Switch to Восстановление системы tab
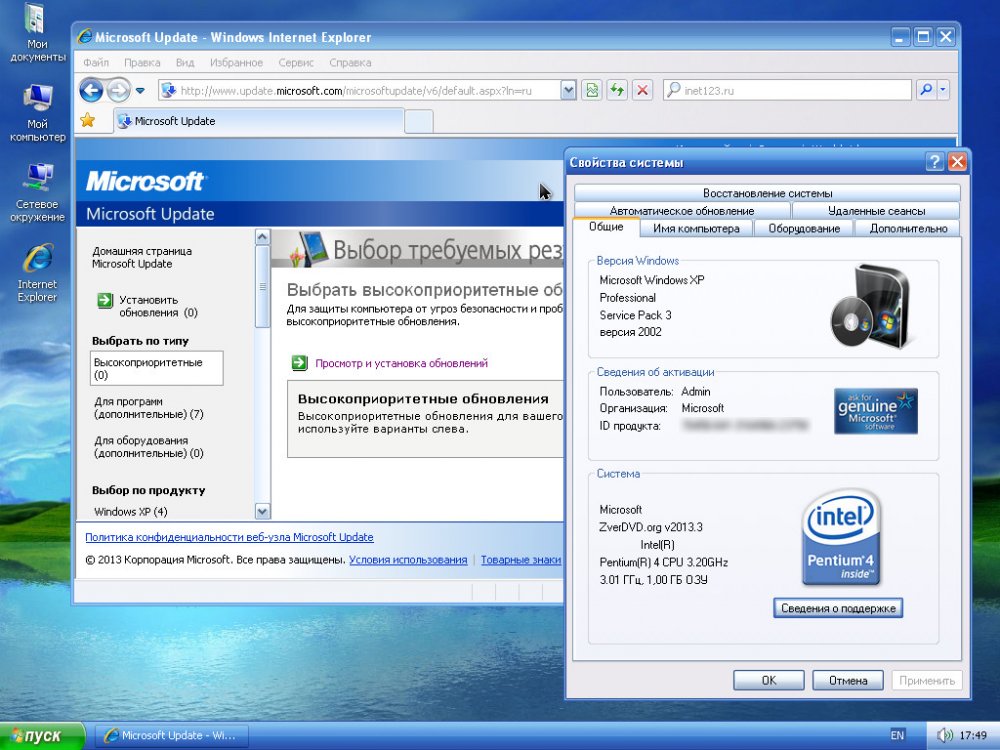This screenshot has width=1000, height=750. [767, 193]
